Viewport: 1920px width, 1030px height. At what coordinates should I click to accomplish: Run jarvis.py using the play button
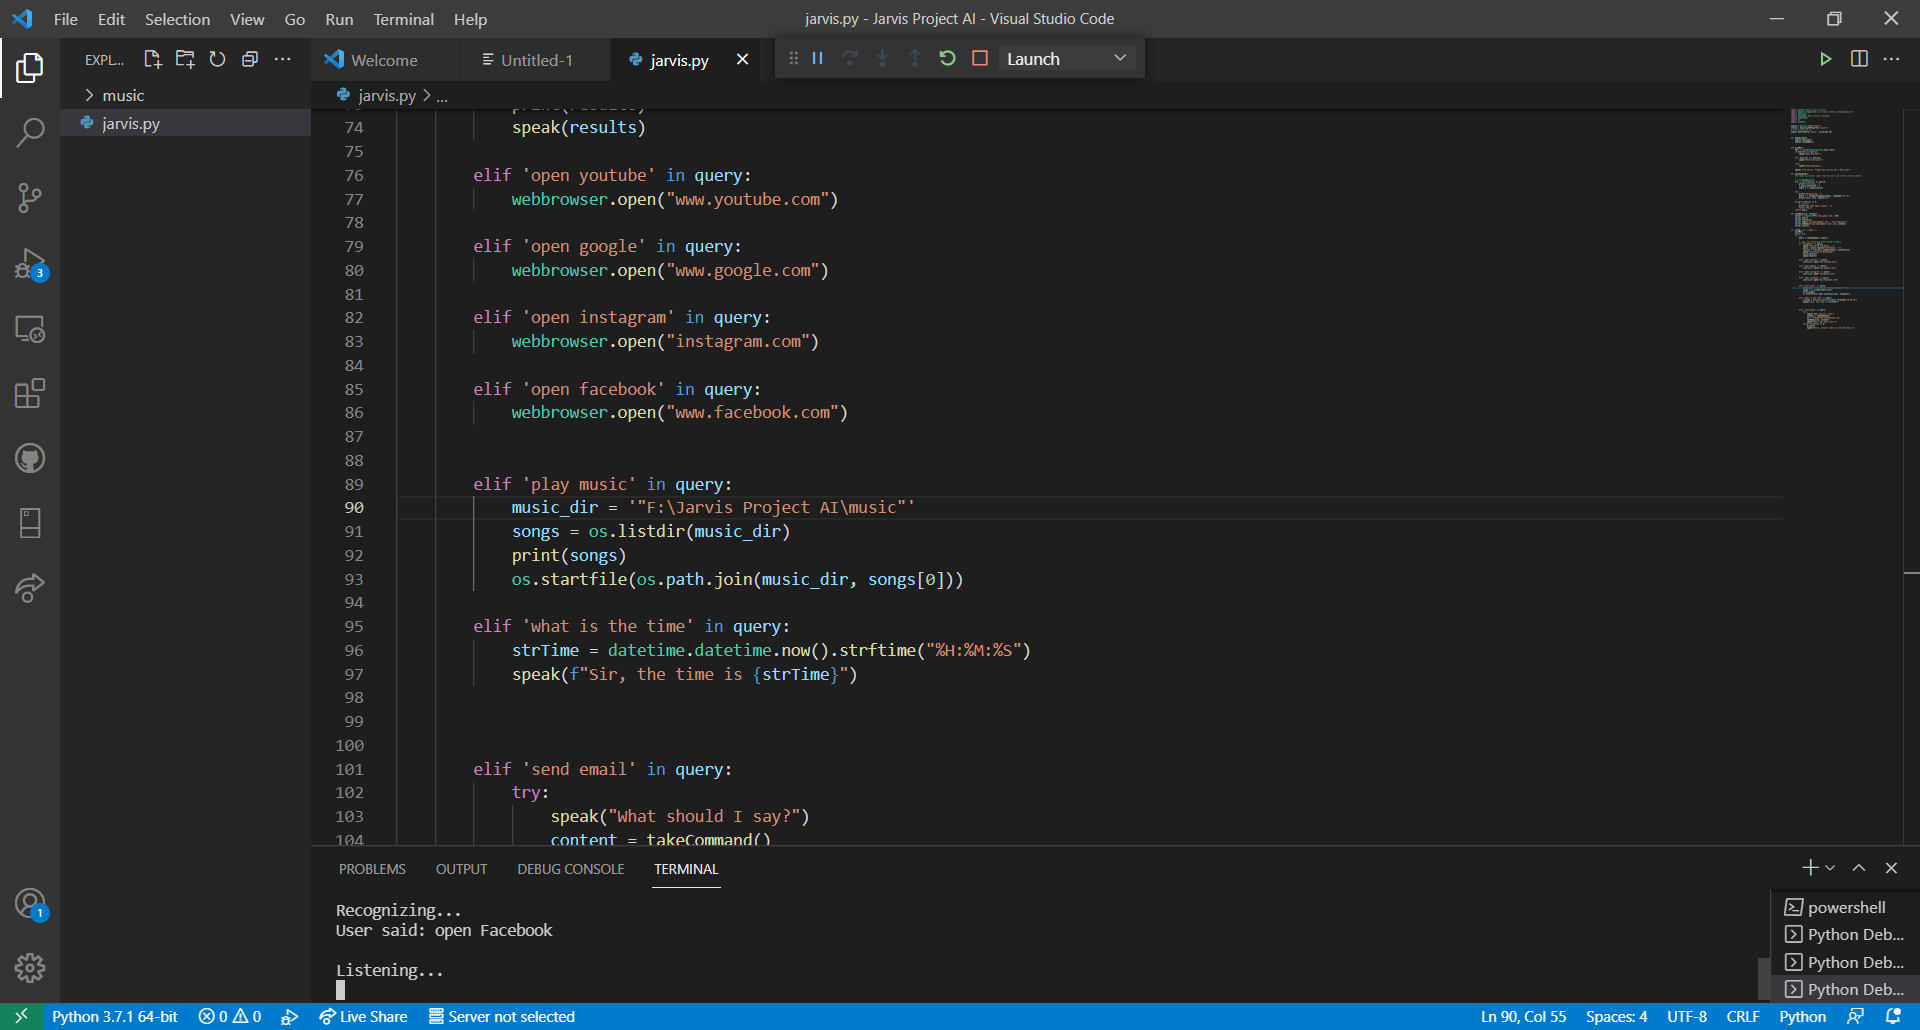[x=1826, y=58]
